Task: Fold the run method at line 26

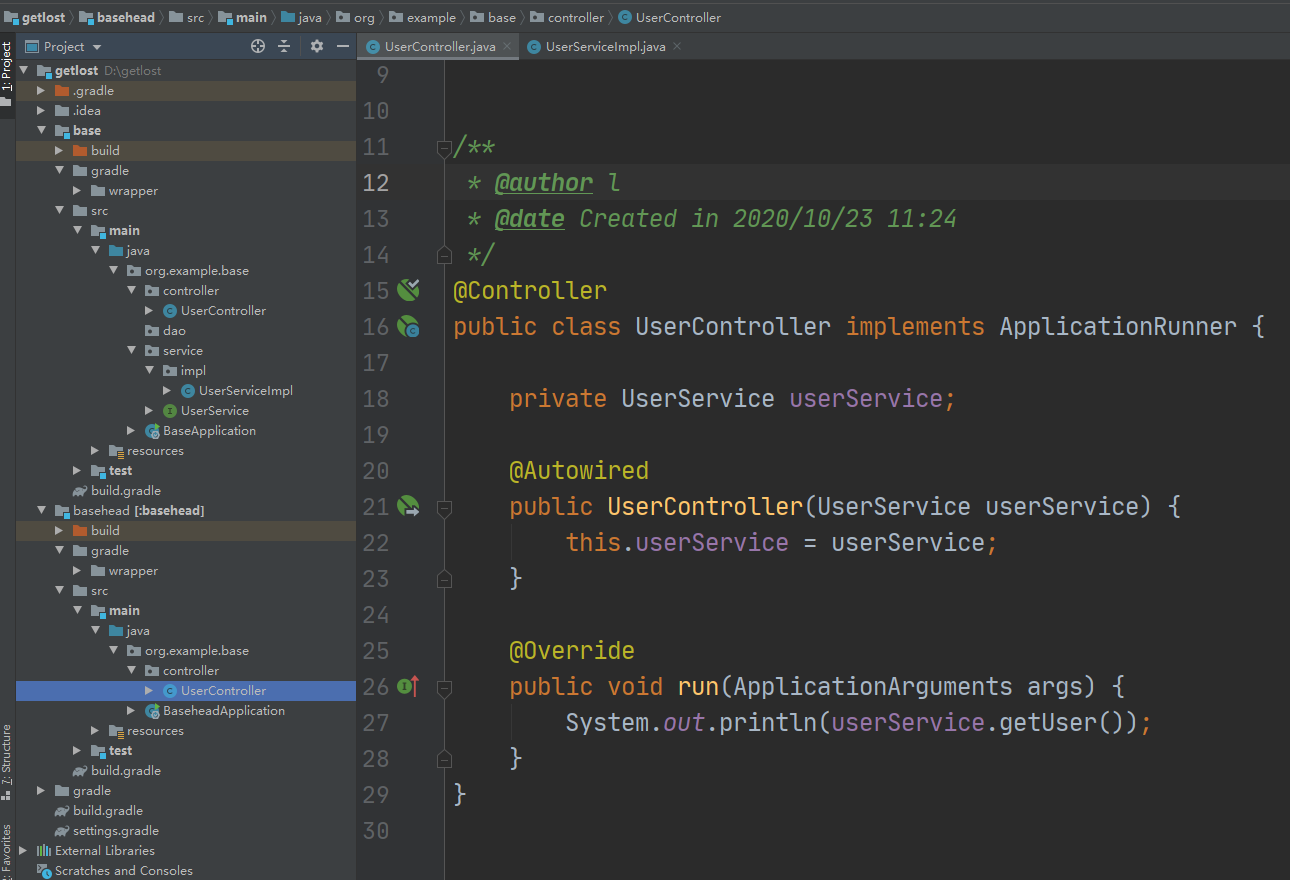Action: [444, 688]
